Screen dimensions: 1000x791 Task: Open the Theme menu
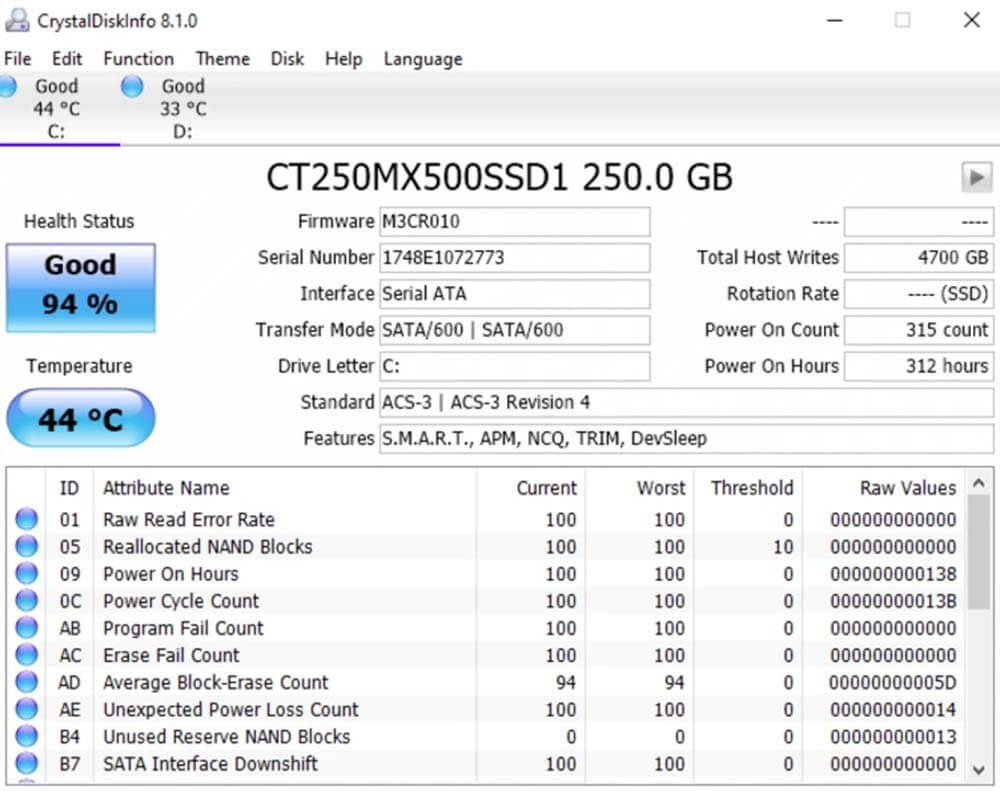(x=222, y=59)
